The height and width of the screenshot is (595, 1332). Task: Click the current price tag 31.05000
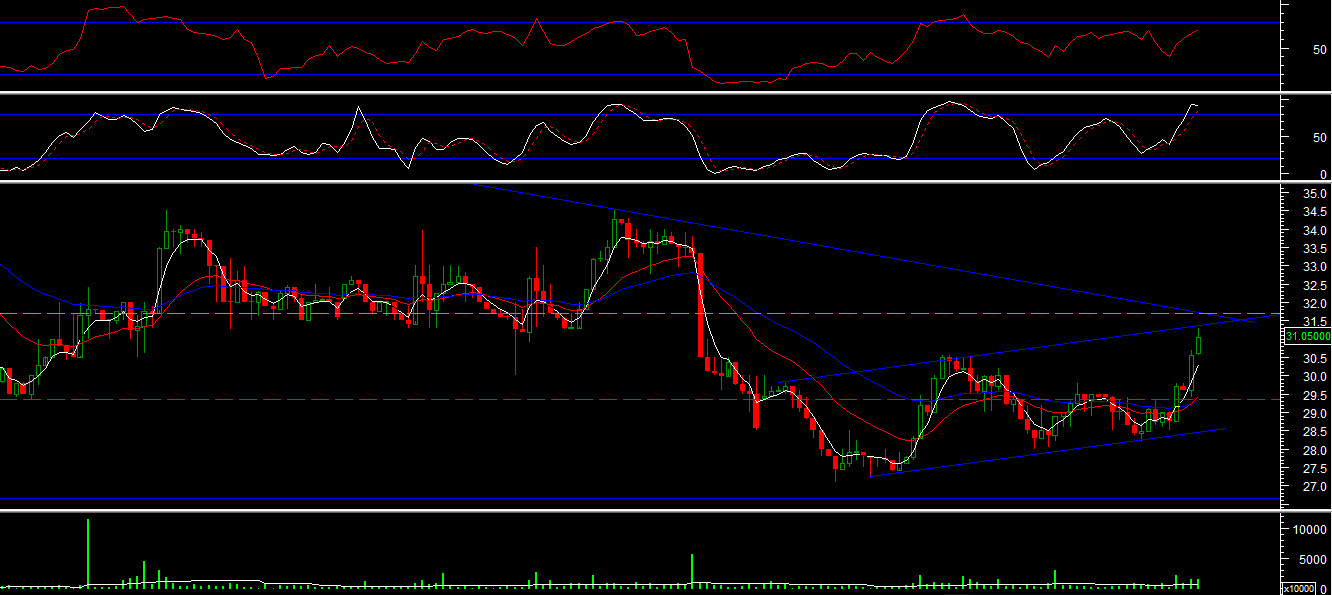click(1308, 337)
